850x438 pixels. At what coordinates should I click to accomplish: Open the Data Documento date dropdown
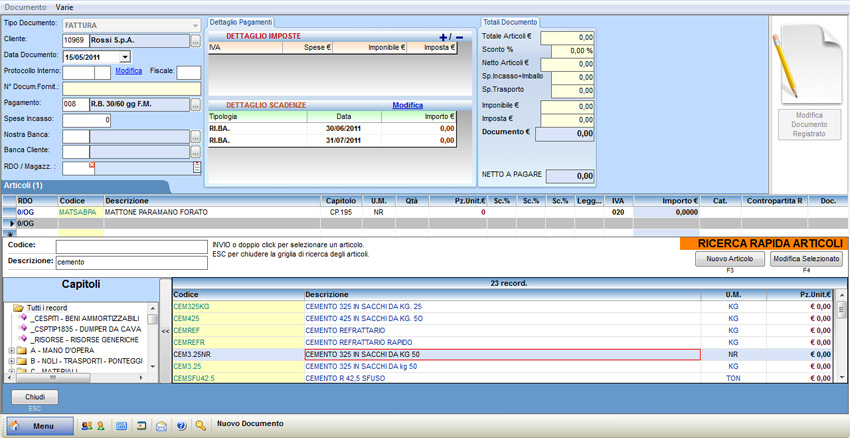coord(125,57)
